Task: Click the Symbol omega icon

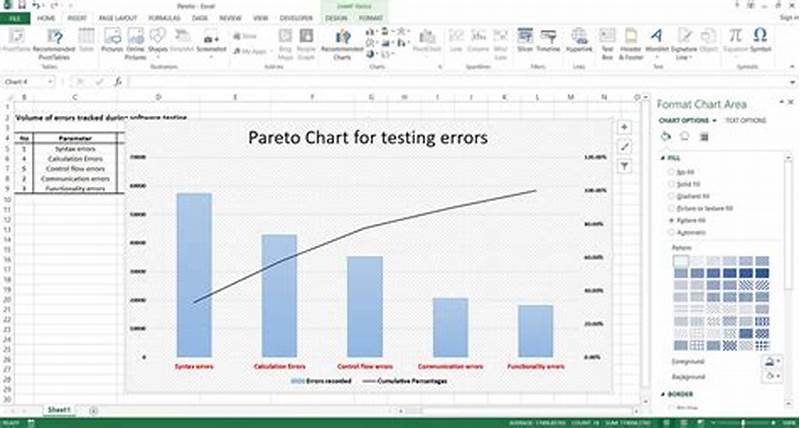Action: pos(760,36)
